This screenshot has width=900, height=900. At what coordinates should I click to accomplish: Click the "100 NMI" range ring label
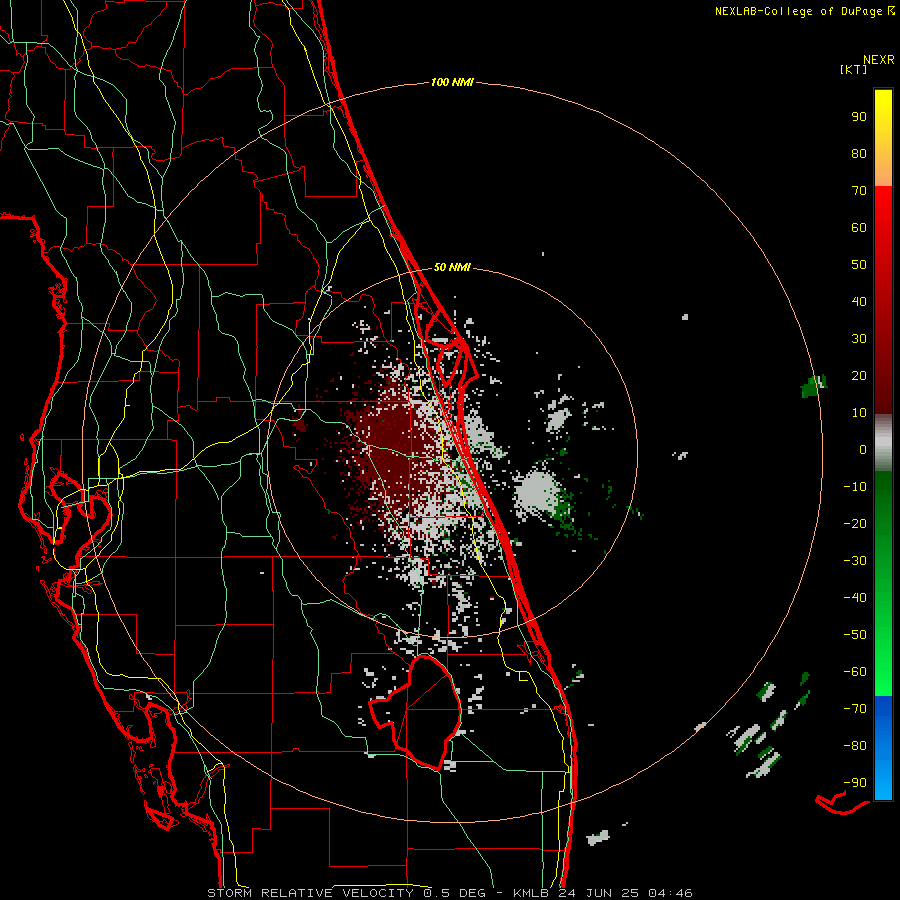tap(452, 83)
